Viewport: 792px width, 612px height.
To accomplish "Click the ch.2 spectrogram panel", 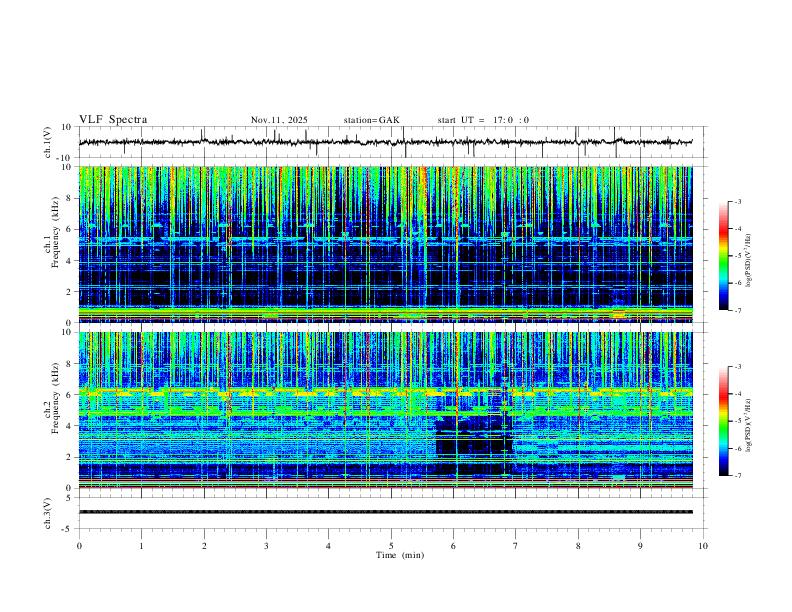I will pyautogui.click(x=386, y=410).
